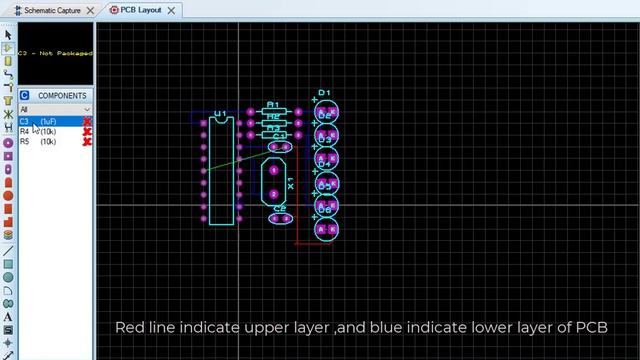Select the Zone Mode tool
Viewport: 640px width, 360px height.
(x=8, y=100)
